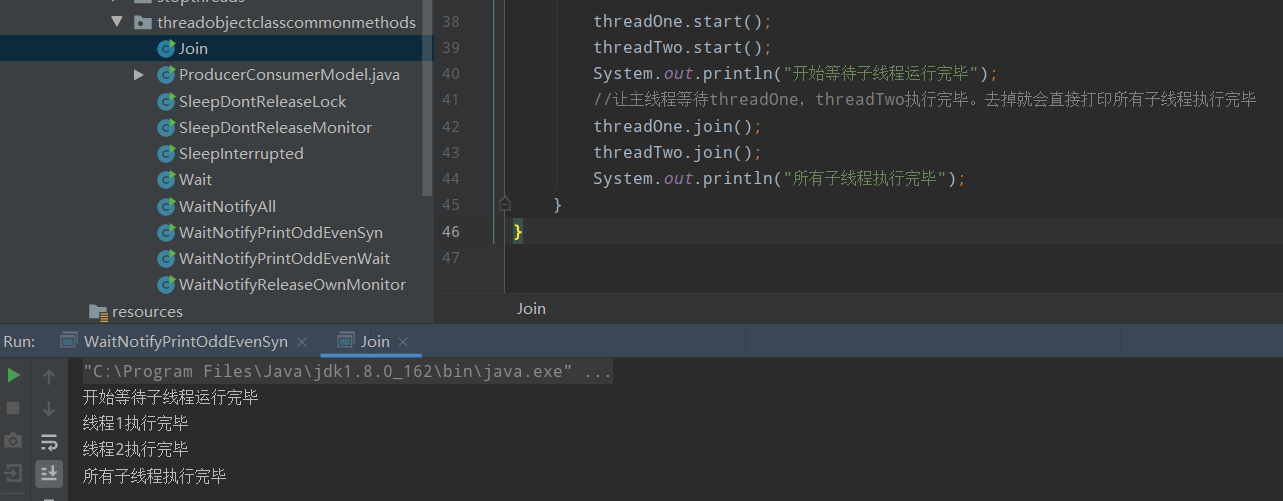Viewport: 1283px width, 501px height.
Task: Click console output '开始等待子线程运行完毕'
Action: [x=170, y=398]
